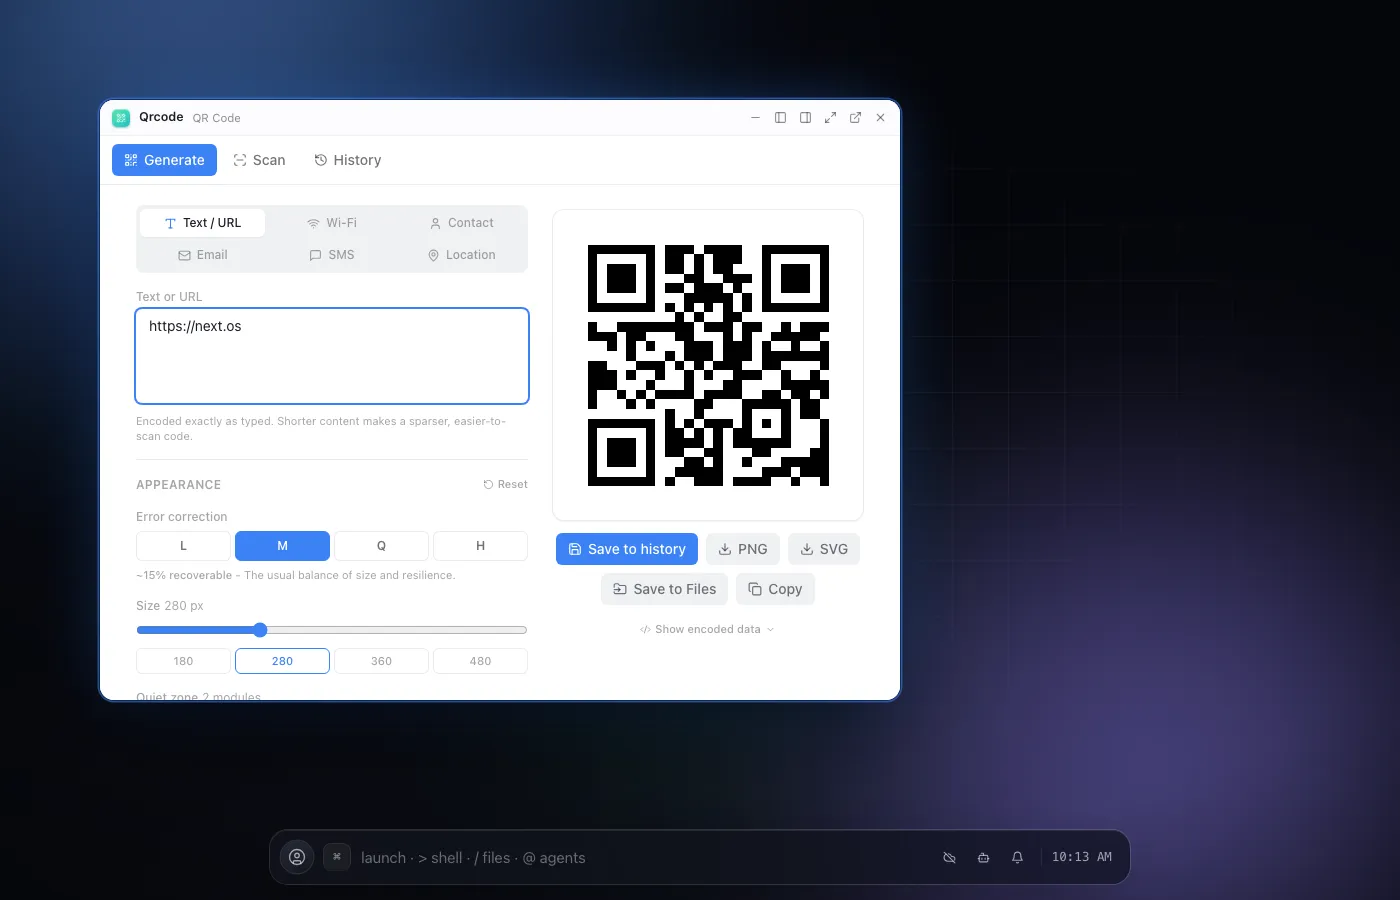Click the generated QR code preview
This screenshot has width=1400, height=900.
click(x=708, y=365)
